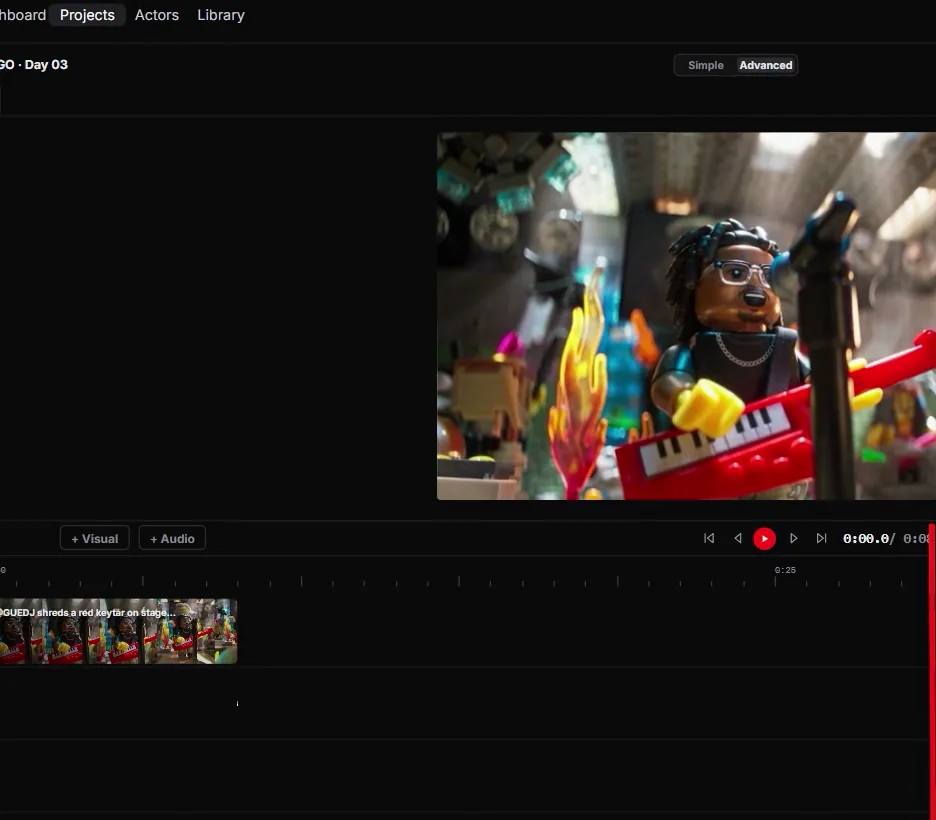Jump to start of timeline

[709, 538]
